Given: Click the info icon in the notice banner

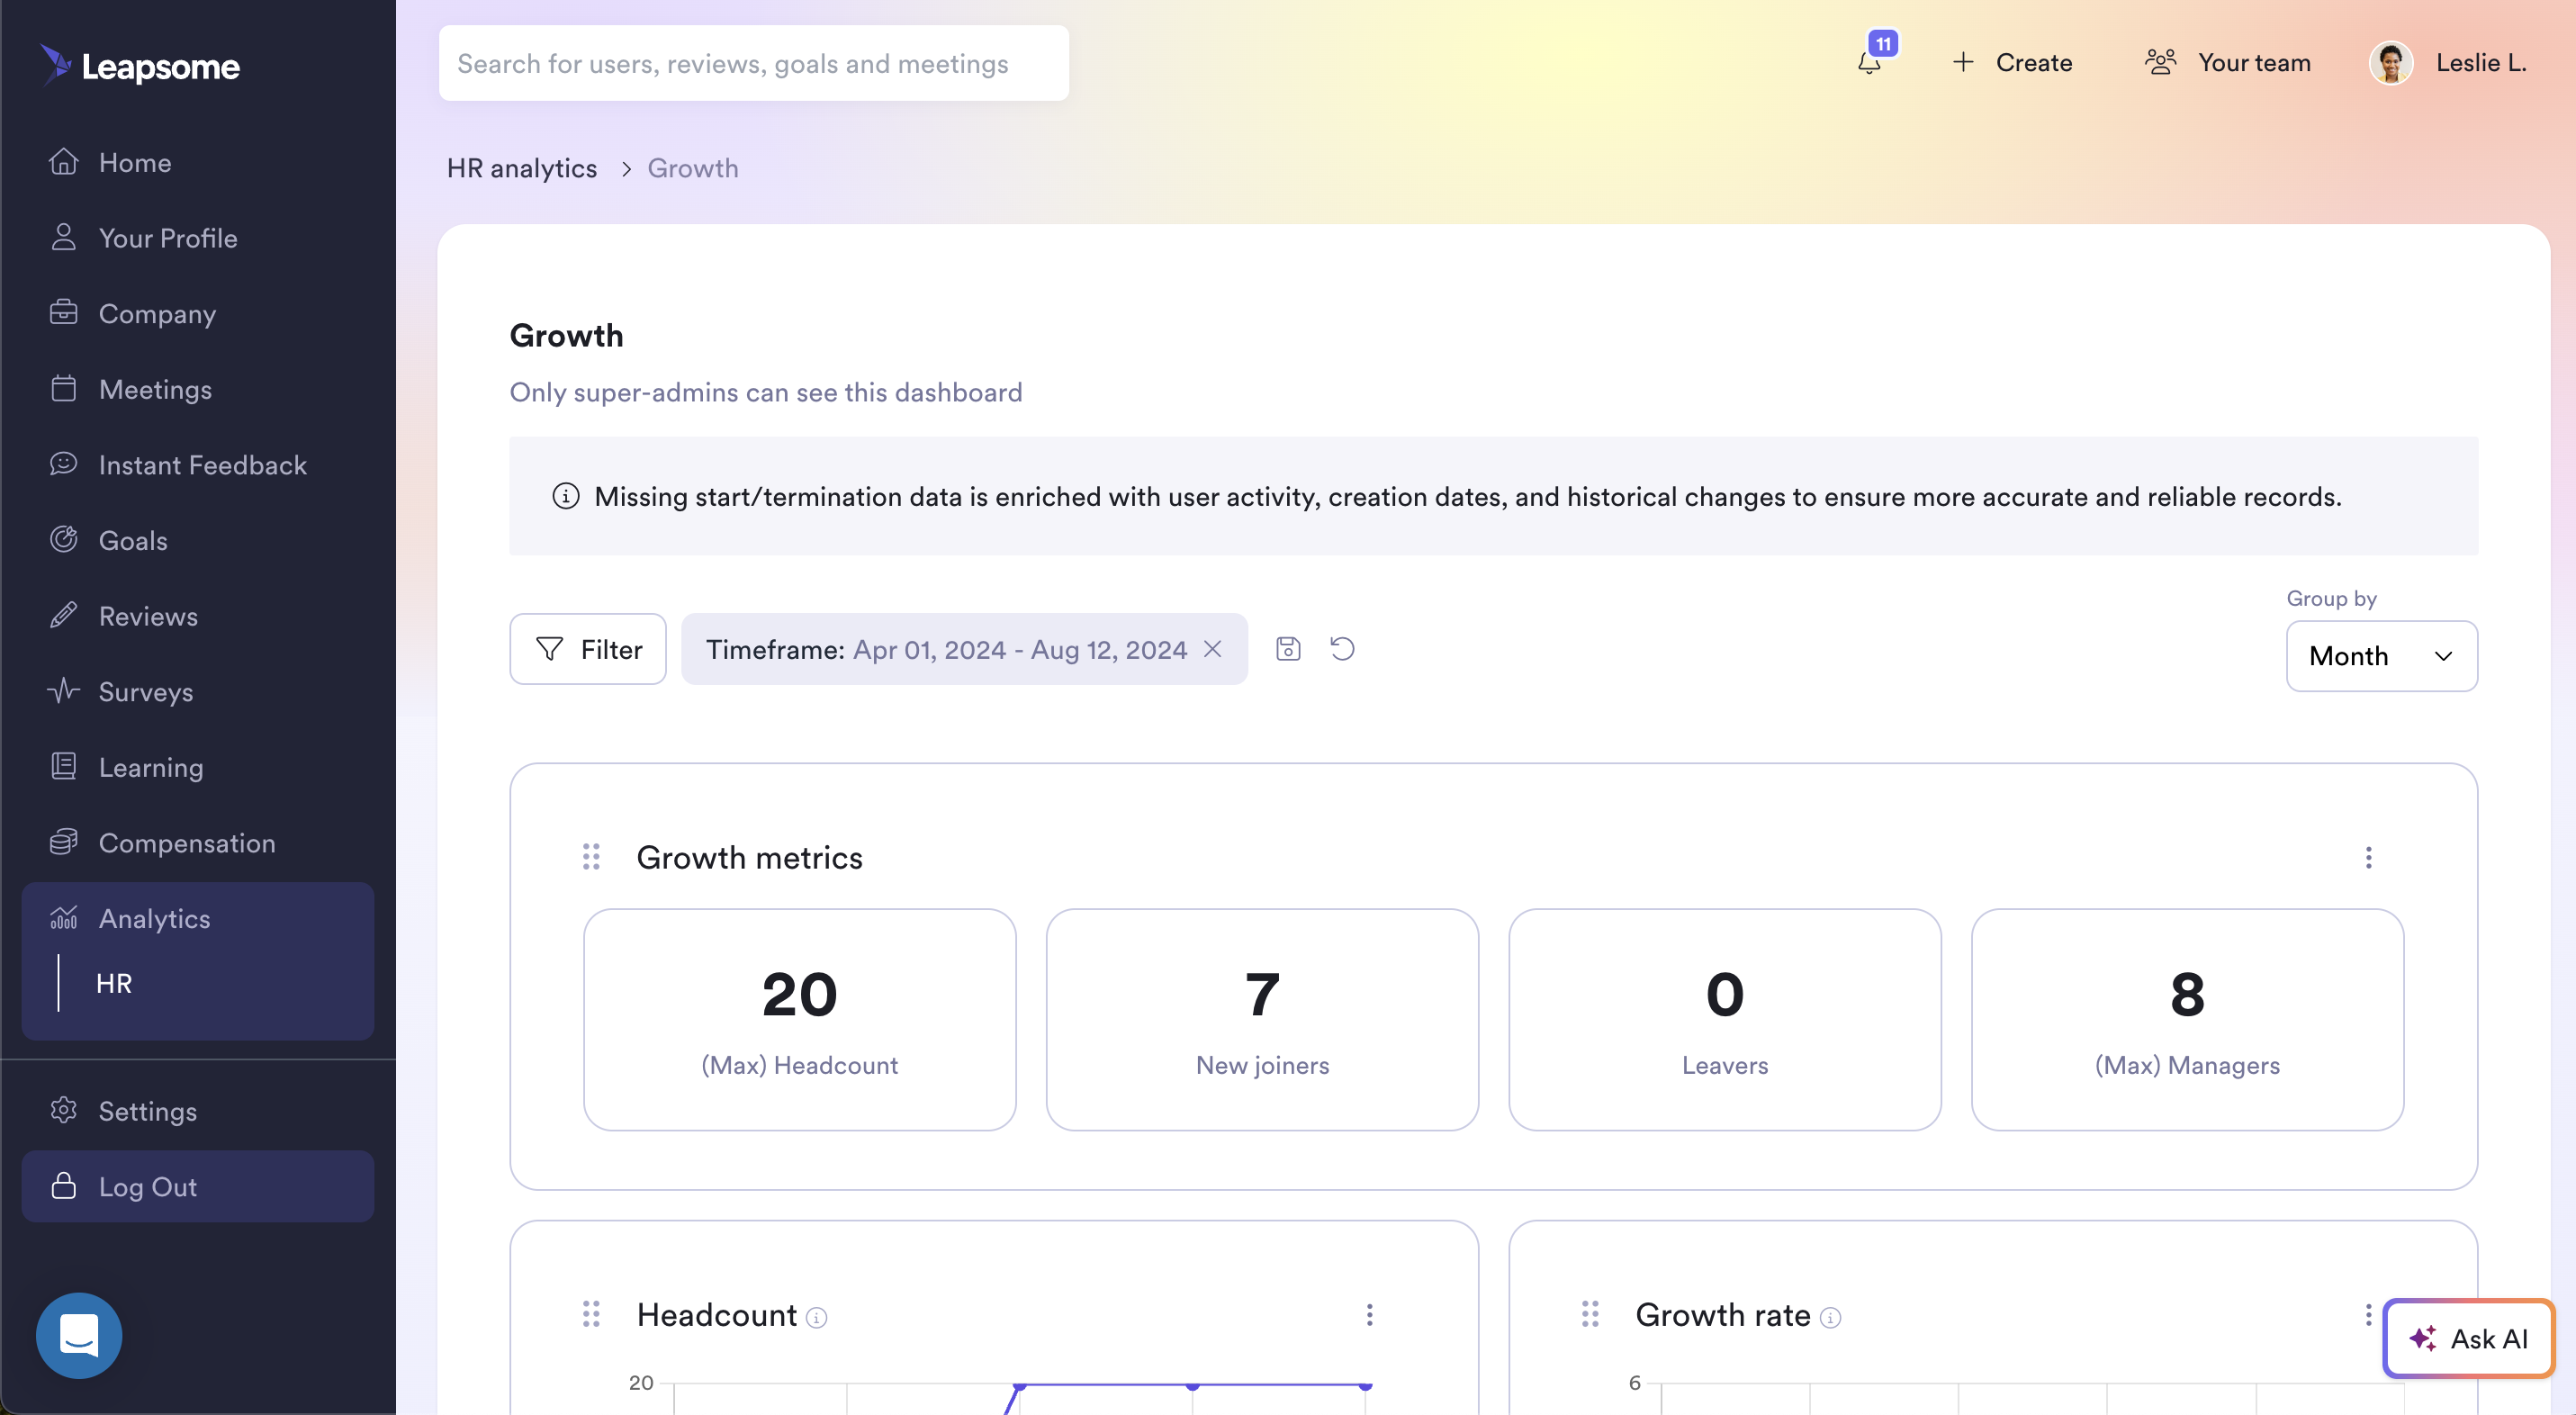Looking at the screenshot, I should tap(566, 496).
